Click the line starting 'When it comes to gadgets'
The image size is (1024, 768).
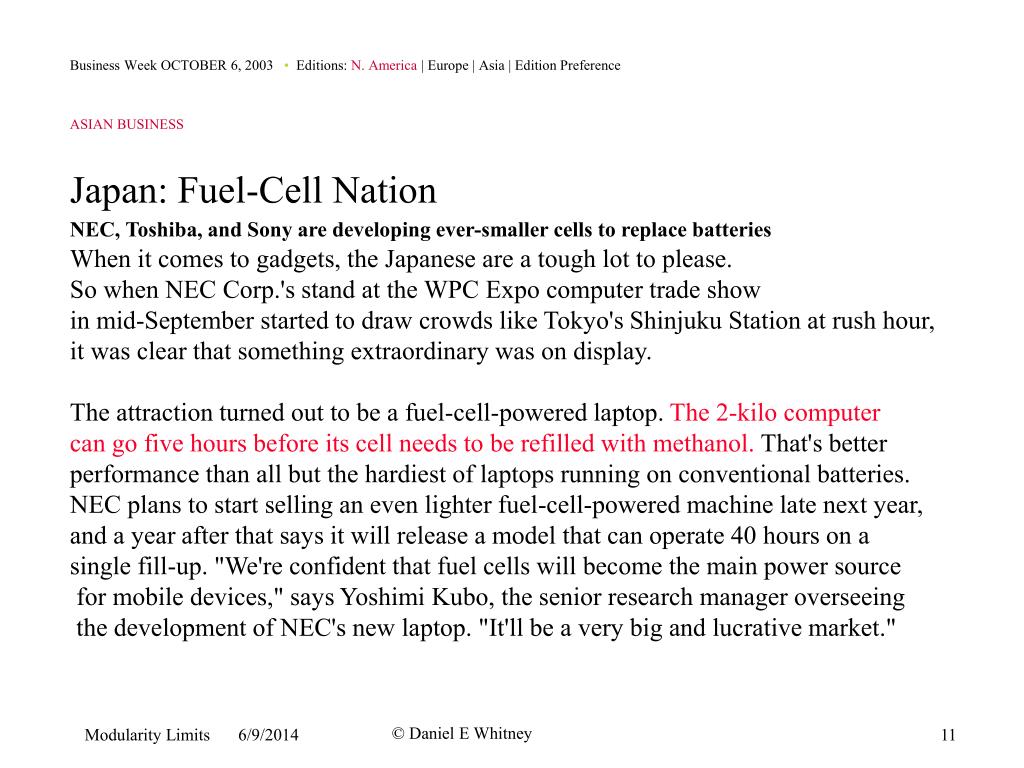(x=401, y=260)
